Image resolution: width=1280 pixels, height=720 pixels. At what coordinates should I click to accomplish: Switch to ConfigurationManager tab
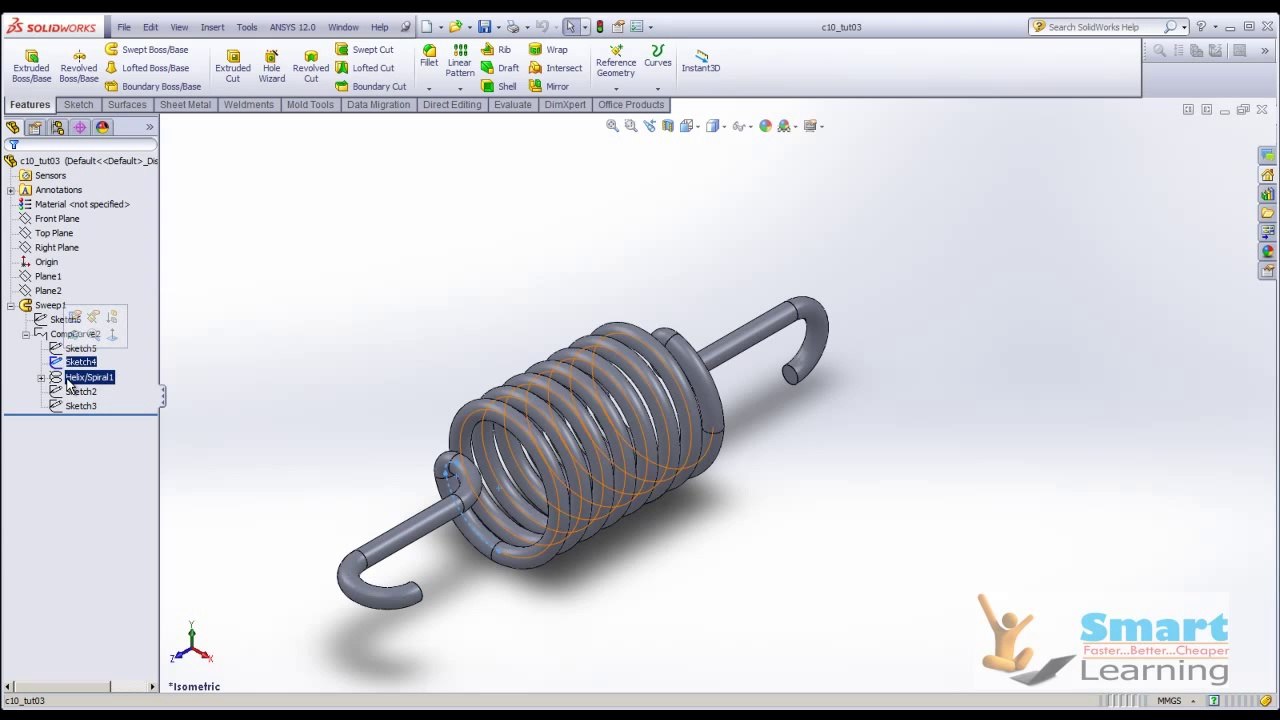click(x=57, y=127)
